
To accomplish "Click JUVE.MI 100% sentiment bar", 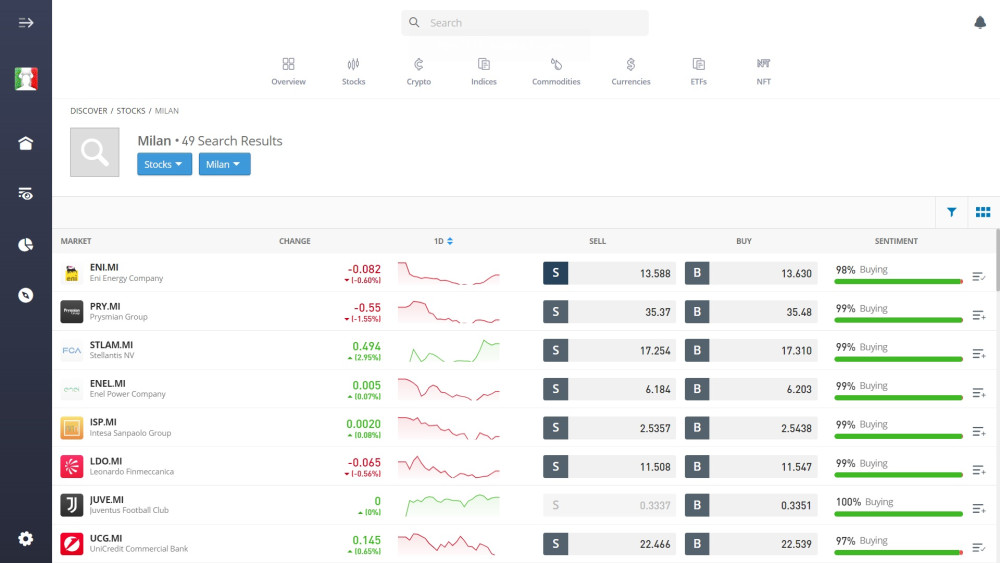I will [x=898, y=513].
